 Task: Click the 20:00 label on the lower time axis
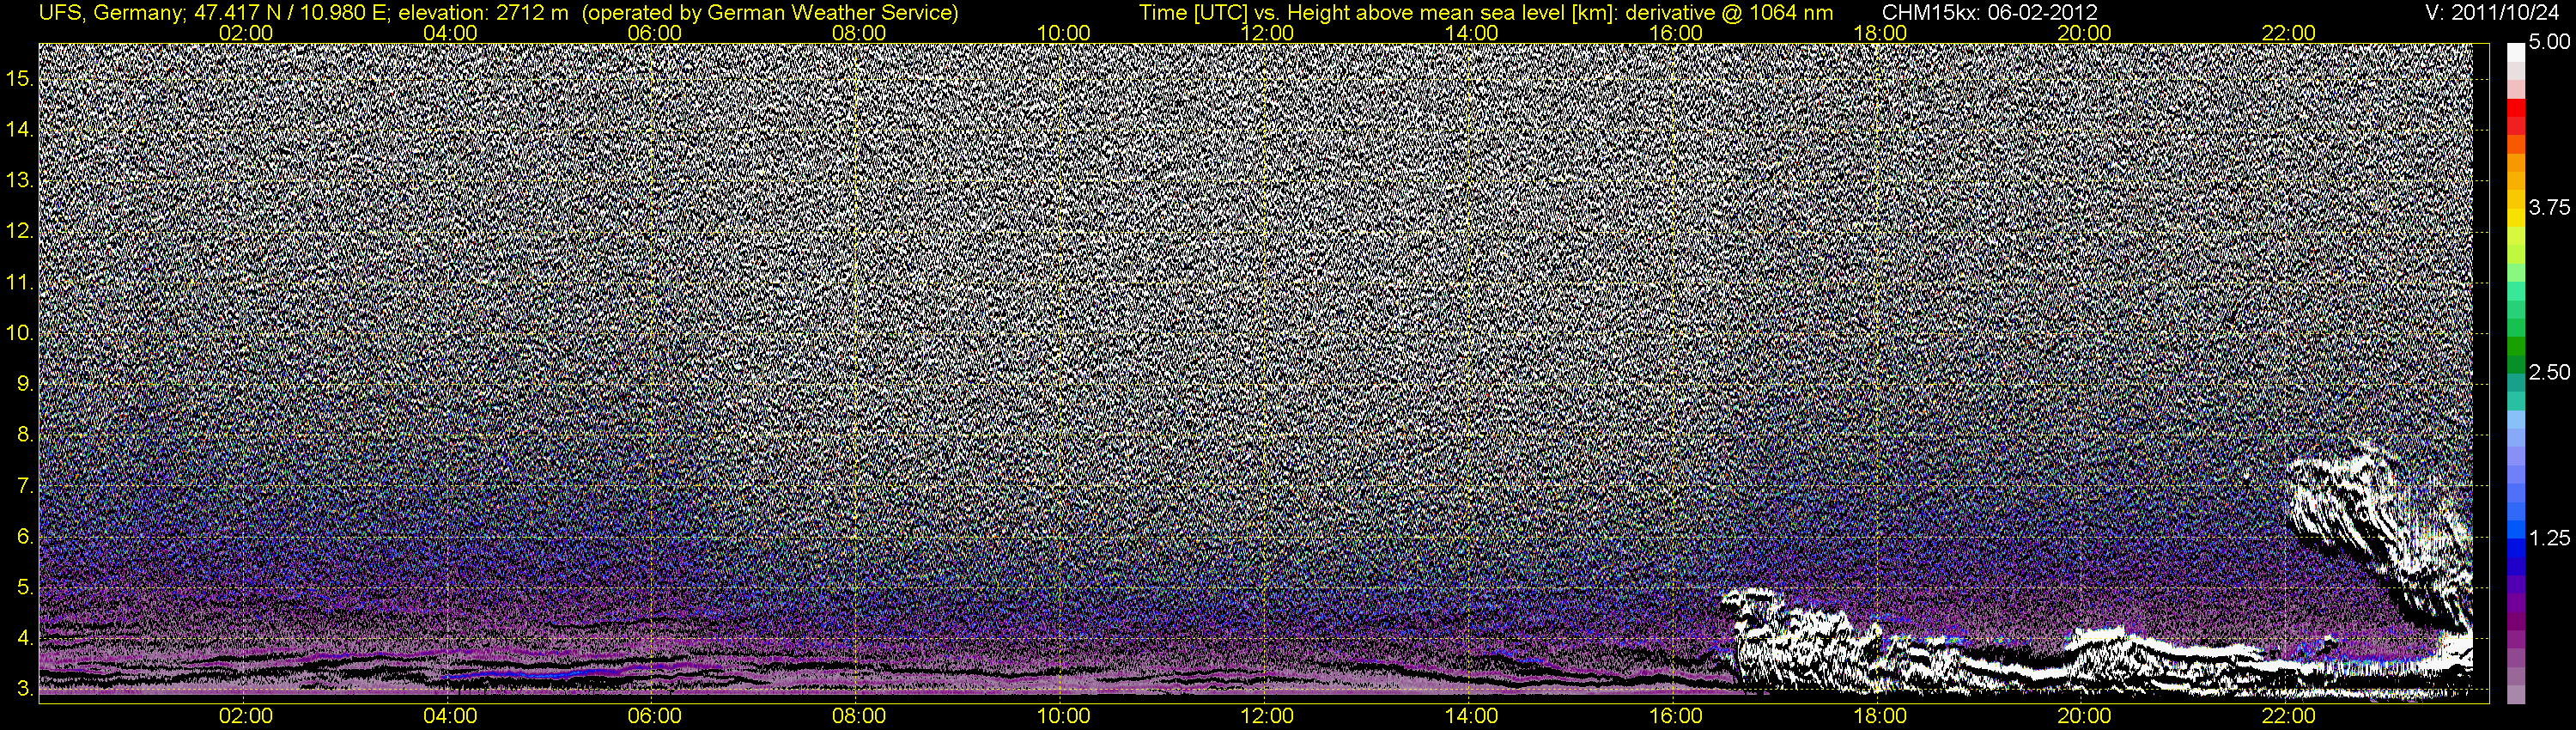[x=2084, y=716]
